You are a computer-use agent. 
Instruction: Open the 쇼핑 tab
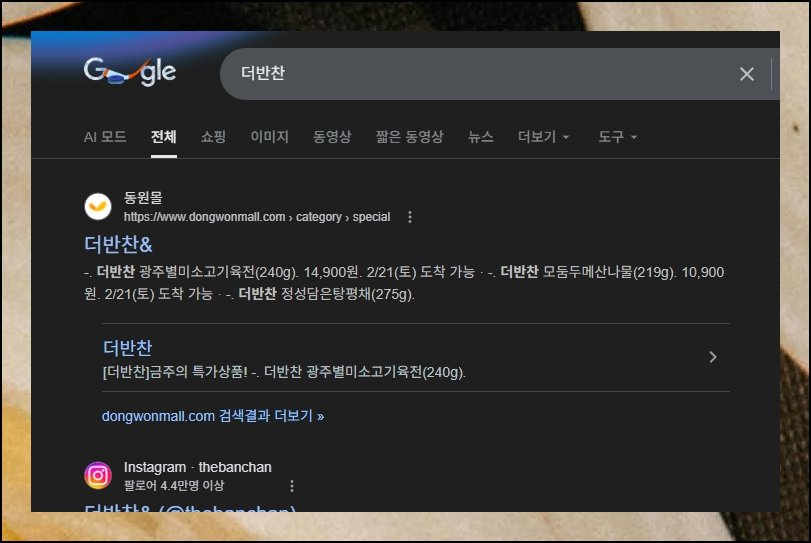click(x=213, y=137)
